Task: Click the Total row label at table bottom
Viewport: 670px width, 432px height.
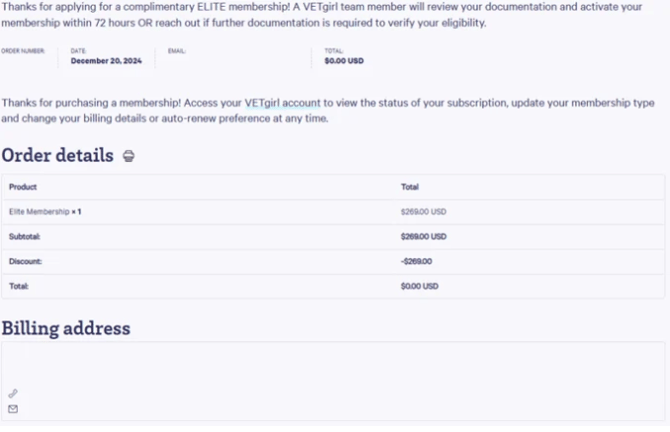Action: click(x=18, y=286)
